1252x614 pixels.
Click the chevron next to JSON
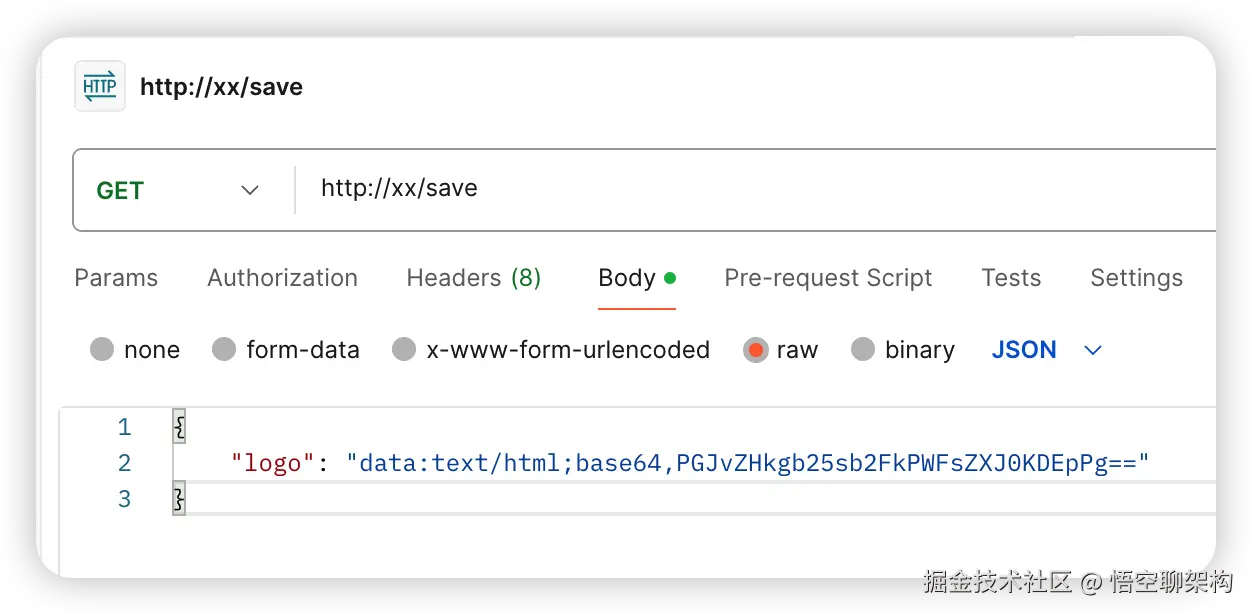[1093, 350]
